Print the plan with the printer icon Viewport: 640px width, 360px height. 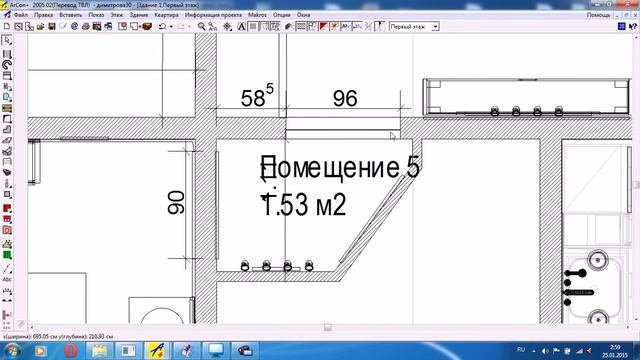85,27
